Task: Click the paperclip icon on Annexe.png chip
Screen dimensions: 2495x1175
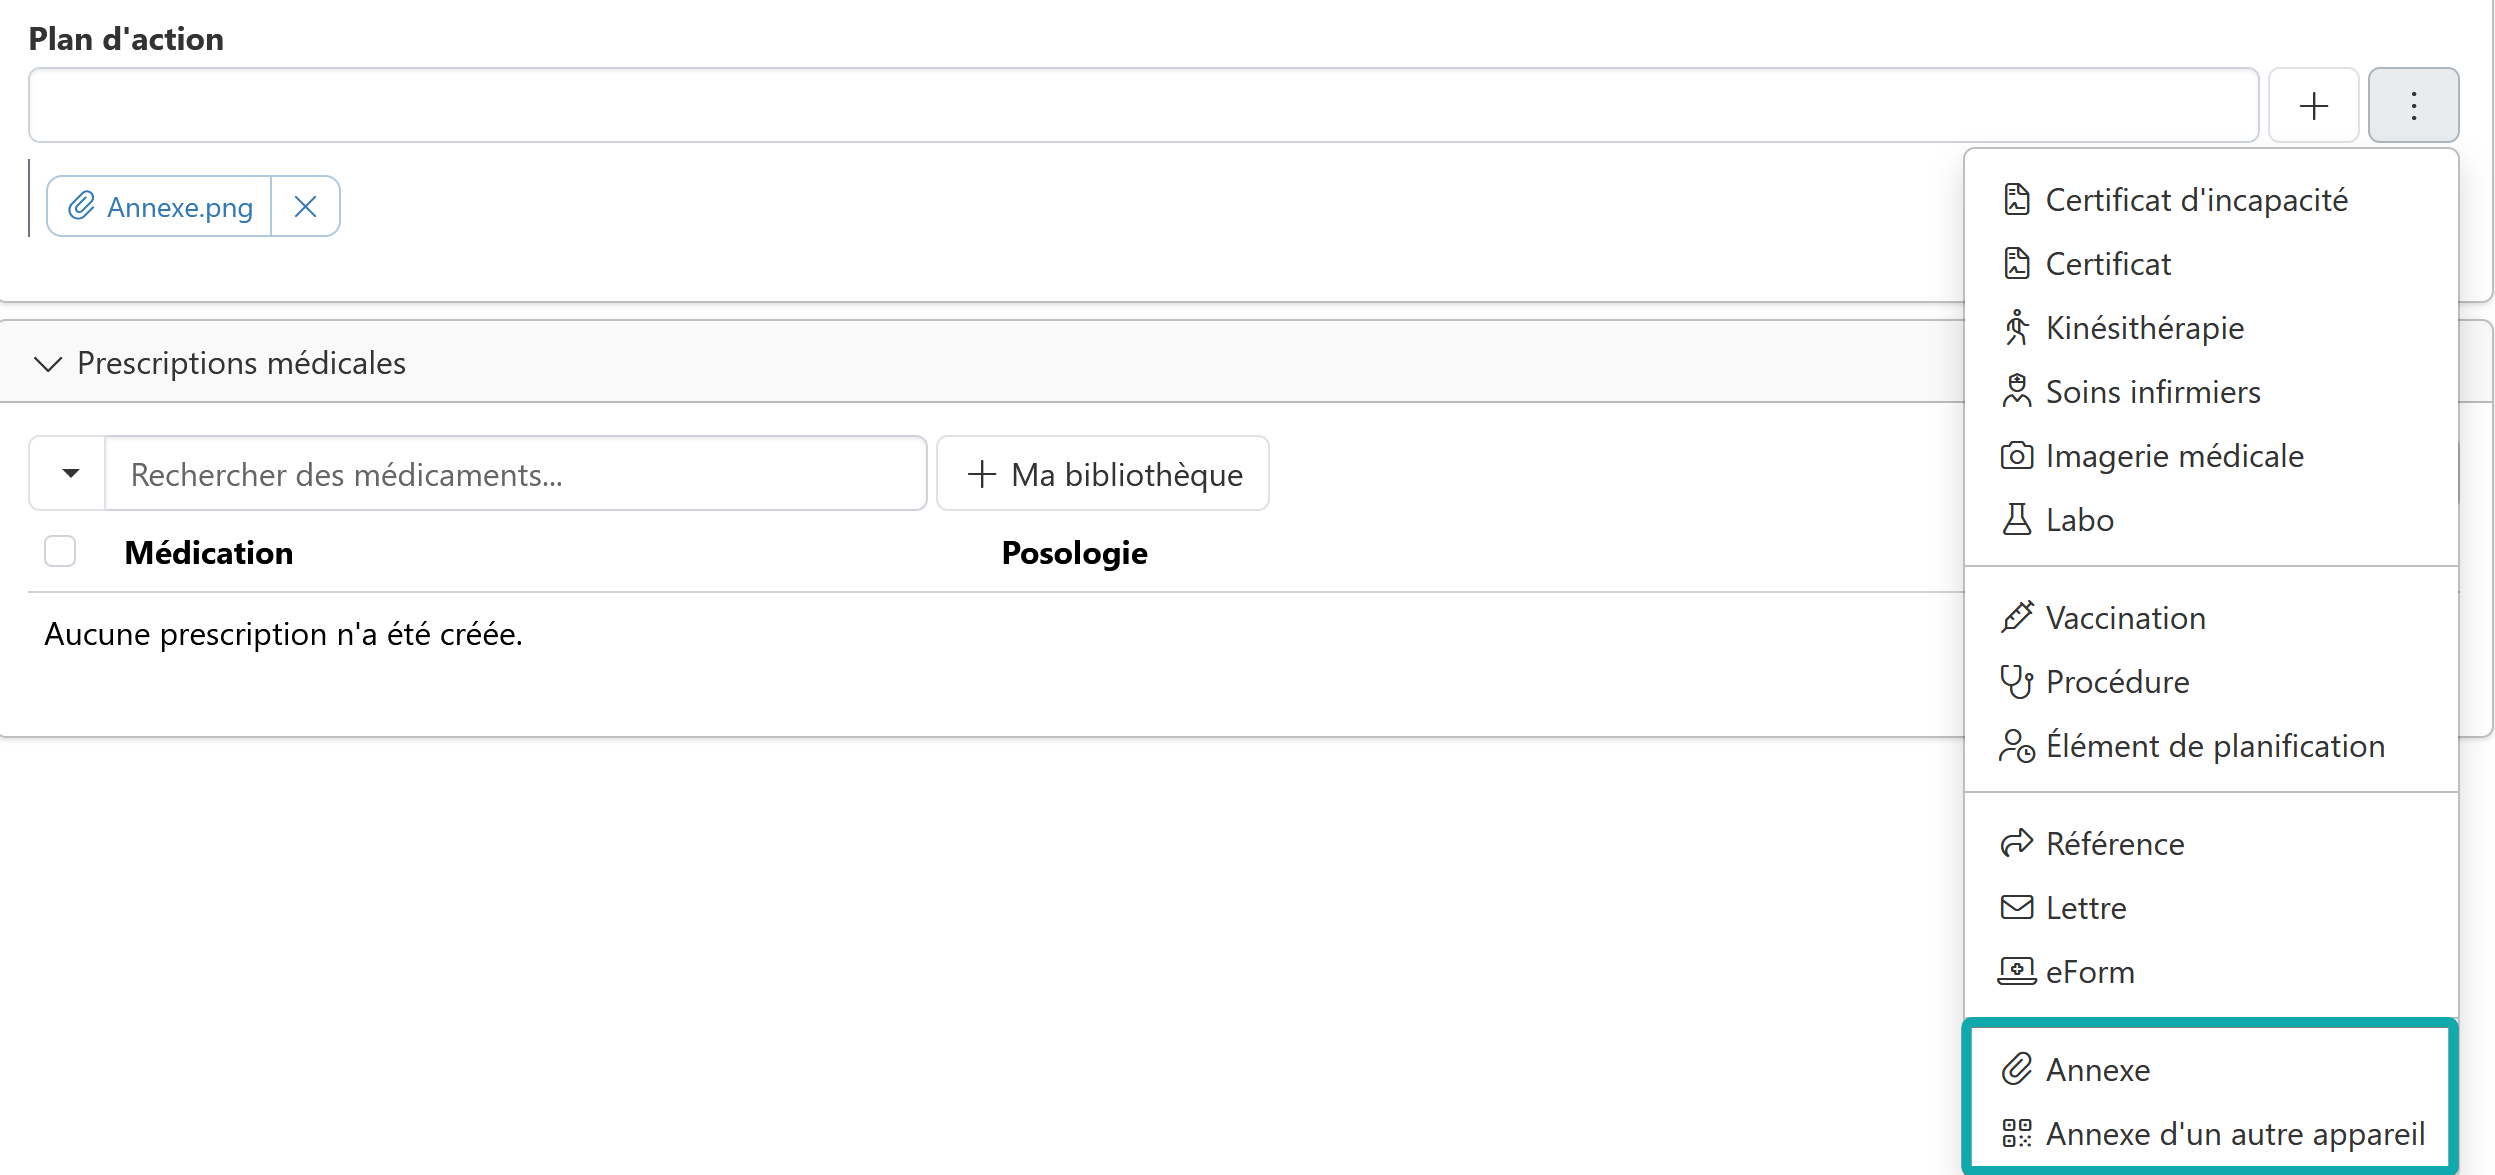Action: (81, 206)
